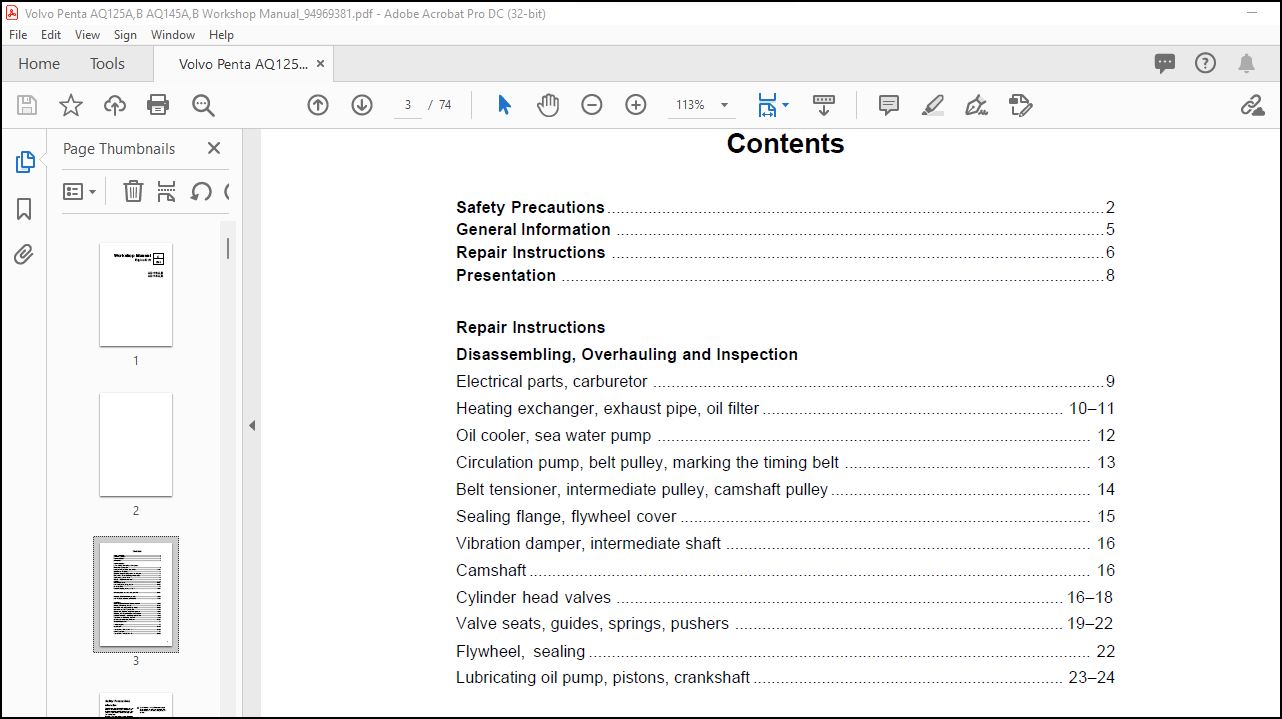This screenshot has height=719, width=1282.
Task: Click Electrical parts, carburetor entry
Action: (785, 381)
